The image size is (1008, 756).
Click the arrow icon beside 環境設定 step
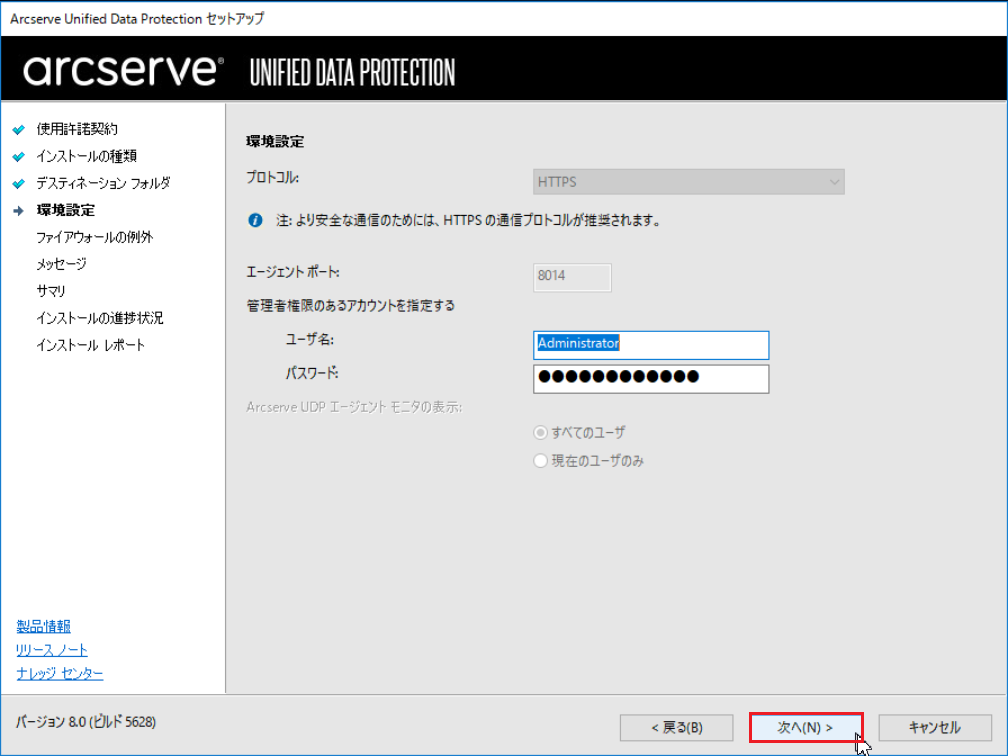pyautogui.click(x=19, y=211)
